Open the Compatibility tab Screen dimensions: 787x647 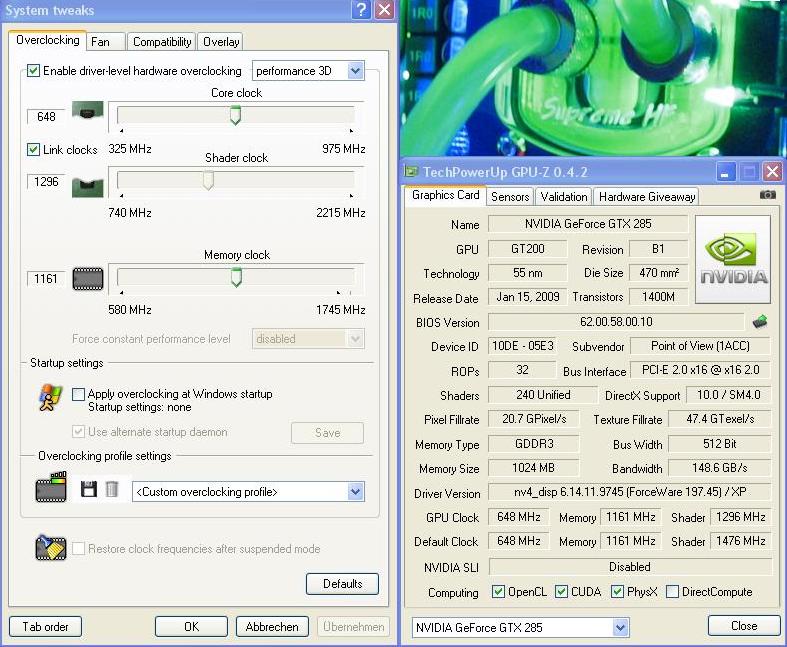click(162, 42)
